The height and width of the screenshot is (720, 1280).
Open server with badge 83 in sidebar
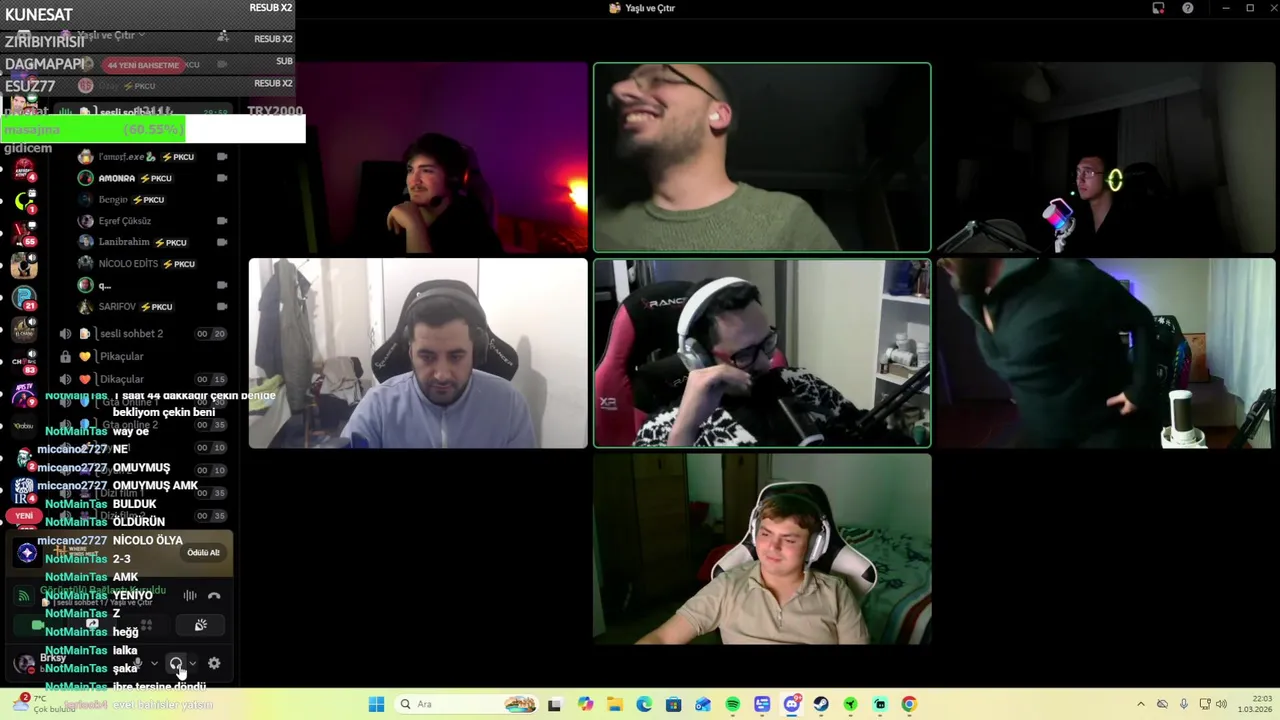coord(24,362)
